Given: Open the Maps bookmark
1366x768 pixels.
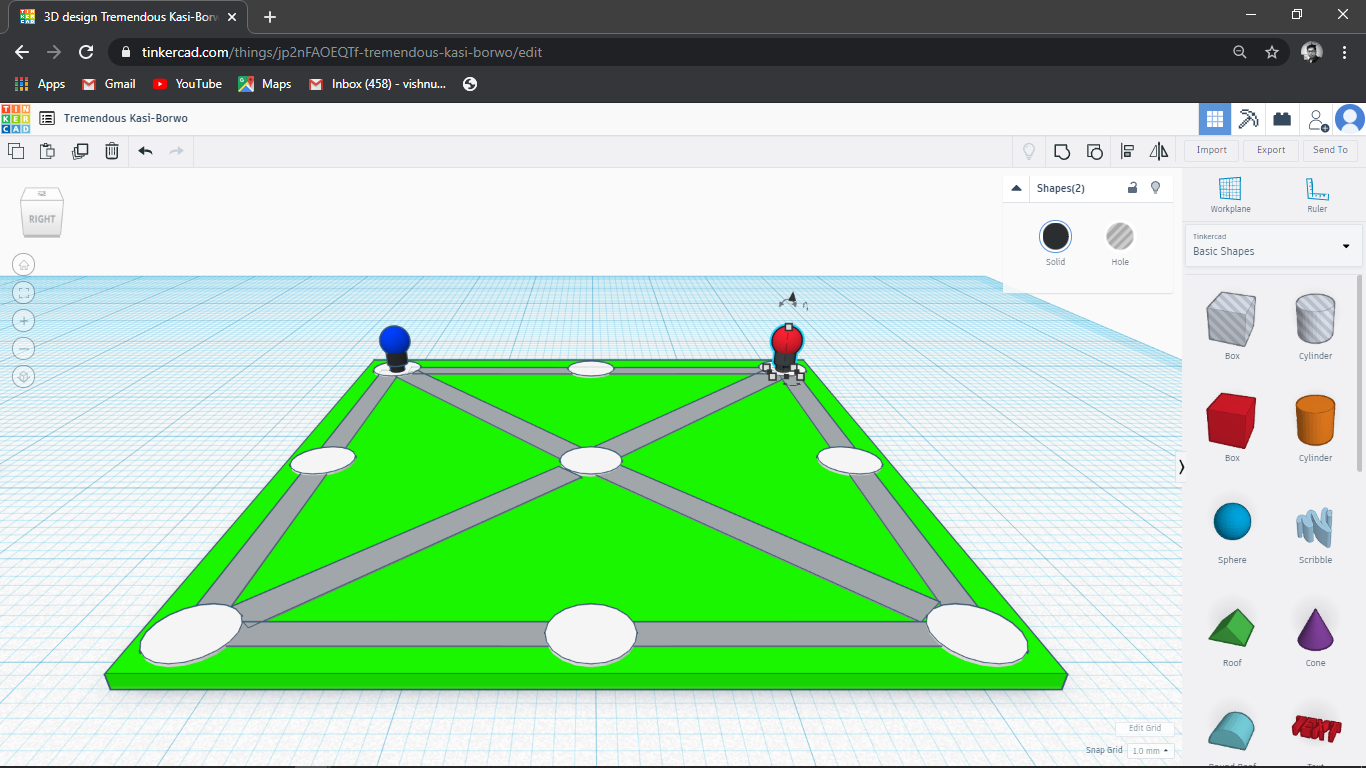Looking at the screenshot, I should click(x=265, y=84).
